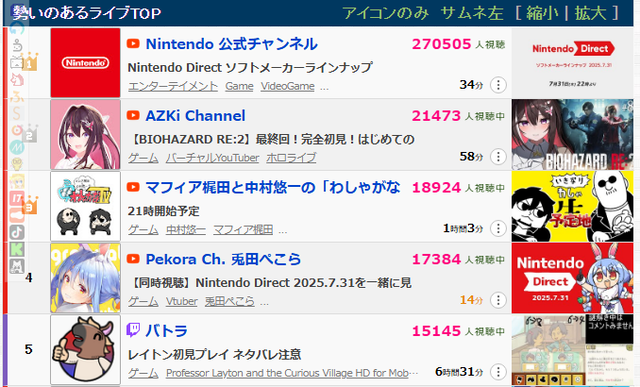Viewport: 640px width, 387px height.
Task: Select the pink unicorn icon in sidebar
Action: click(x=17, y=79)
